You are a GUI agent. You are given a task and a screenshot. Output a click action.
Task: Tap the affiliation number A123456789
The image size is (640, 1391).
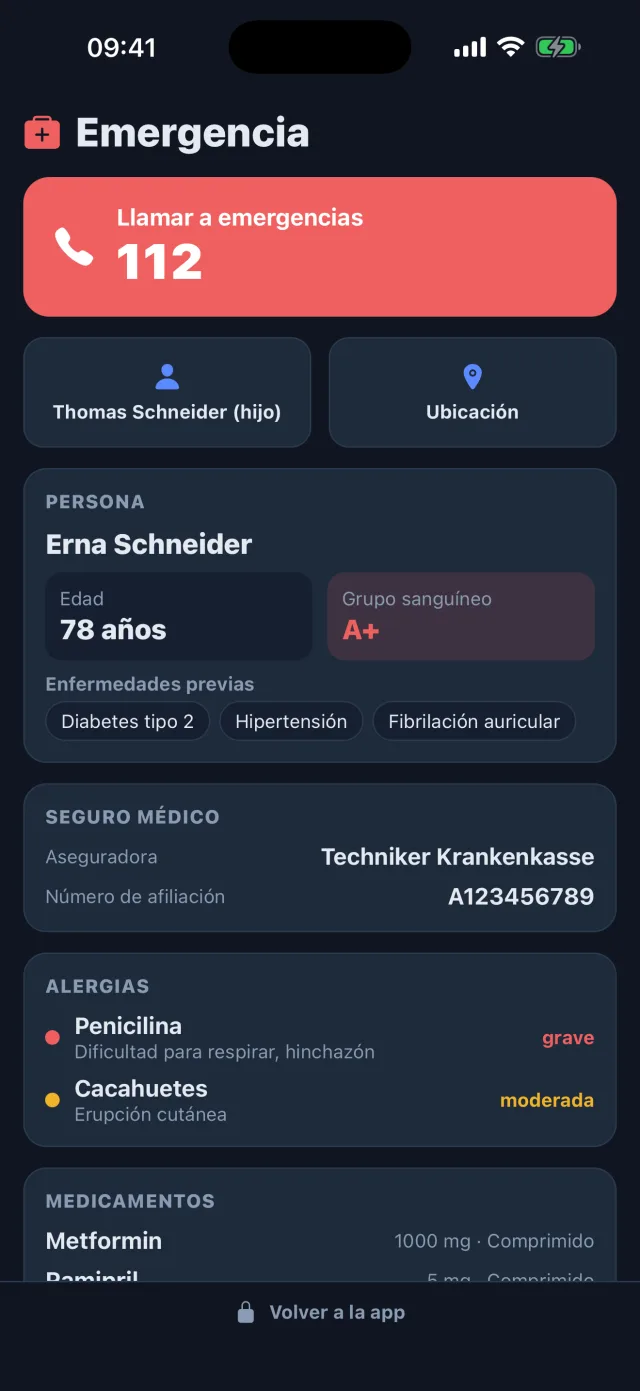click(x=521, y=897)
